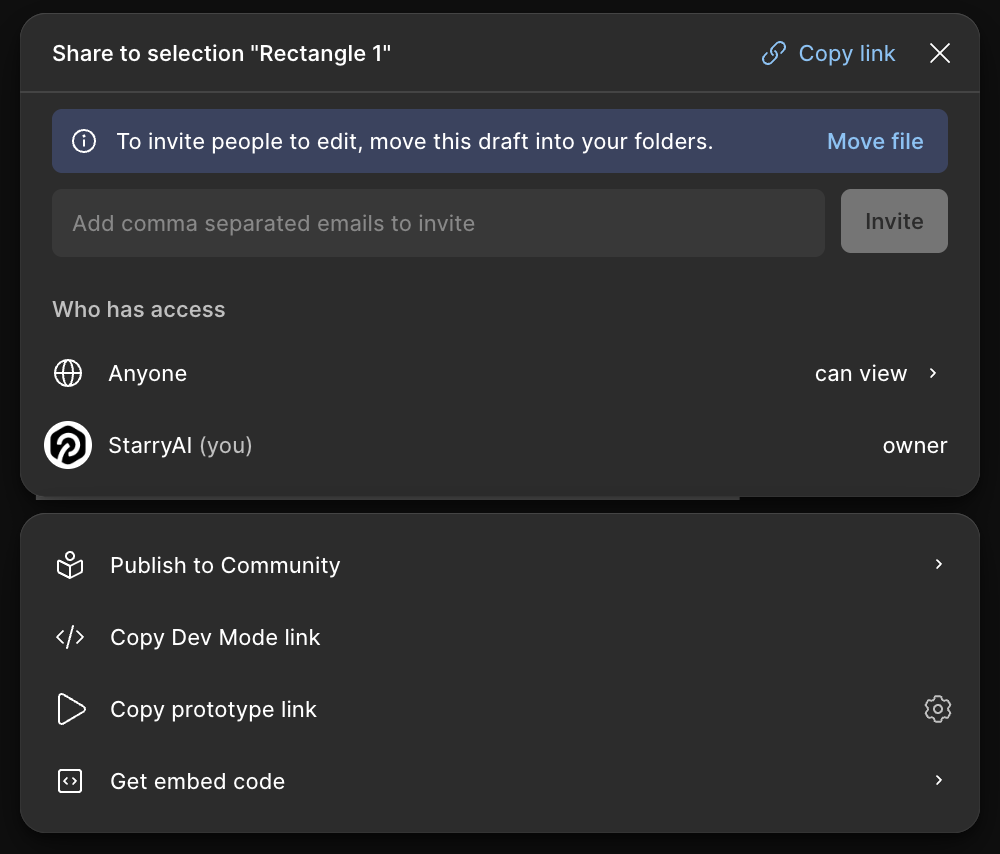1000x854 pixels.
Task: Click the chain link icon beside Copy link
Action: point(774,54)
